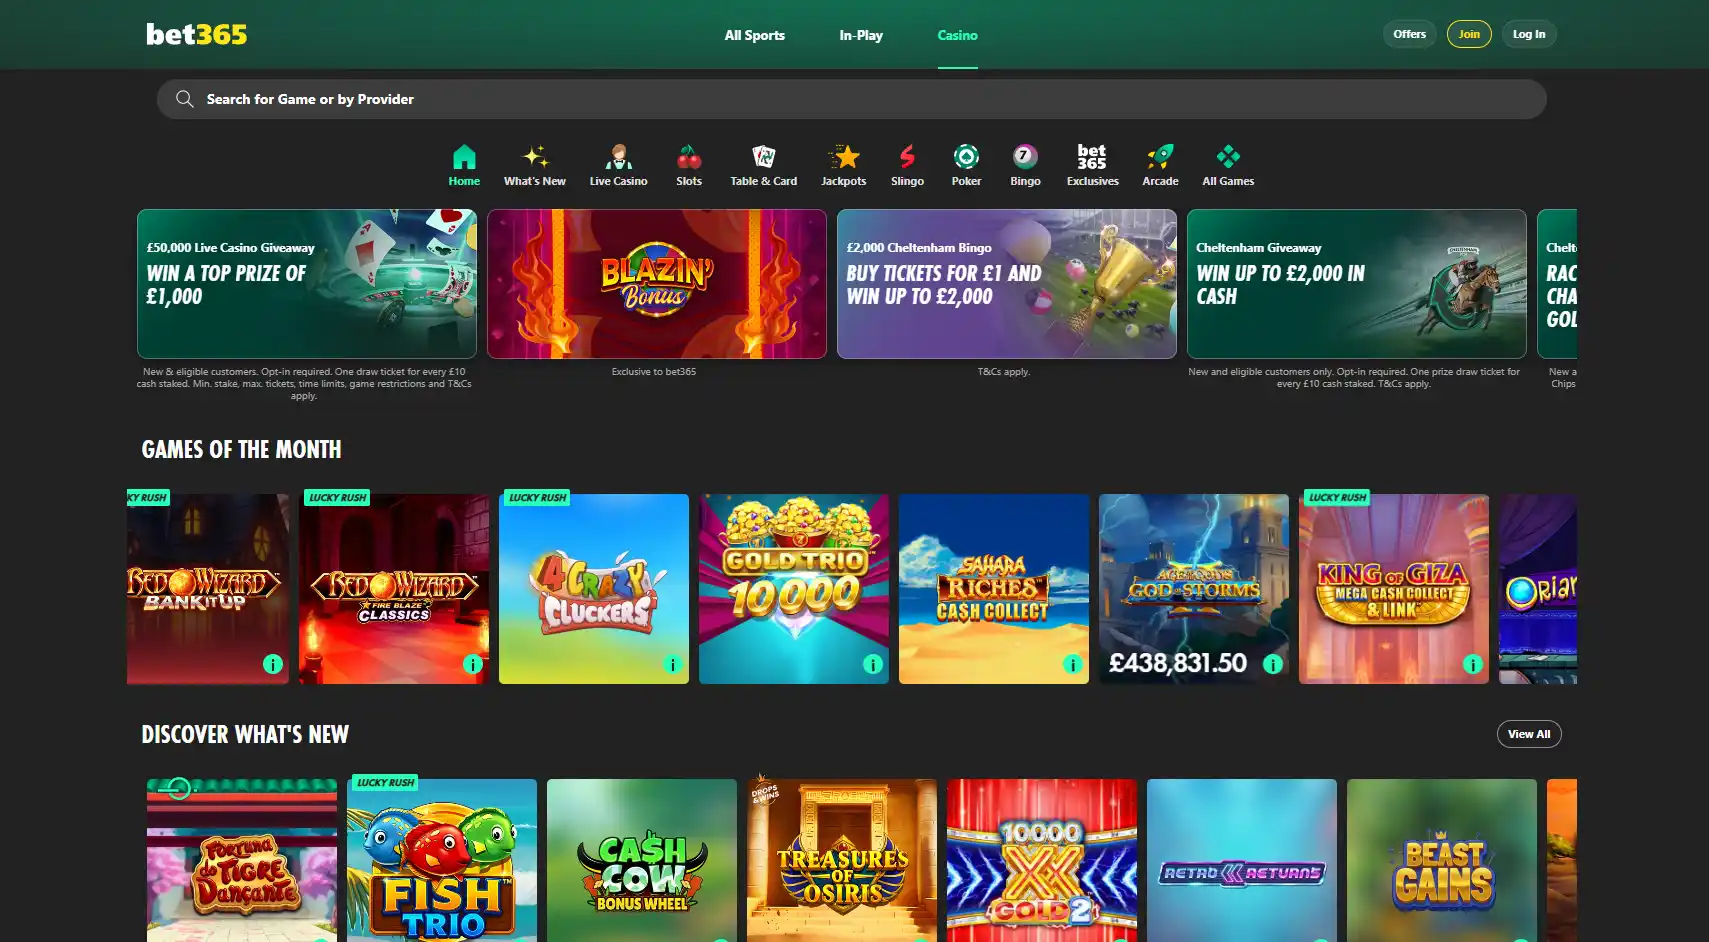This screenshot has width=1709, height=942.
Task: Launch Treasures of Osiris game
Action: click(842, 860)
